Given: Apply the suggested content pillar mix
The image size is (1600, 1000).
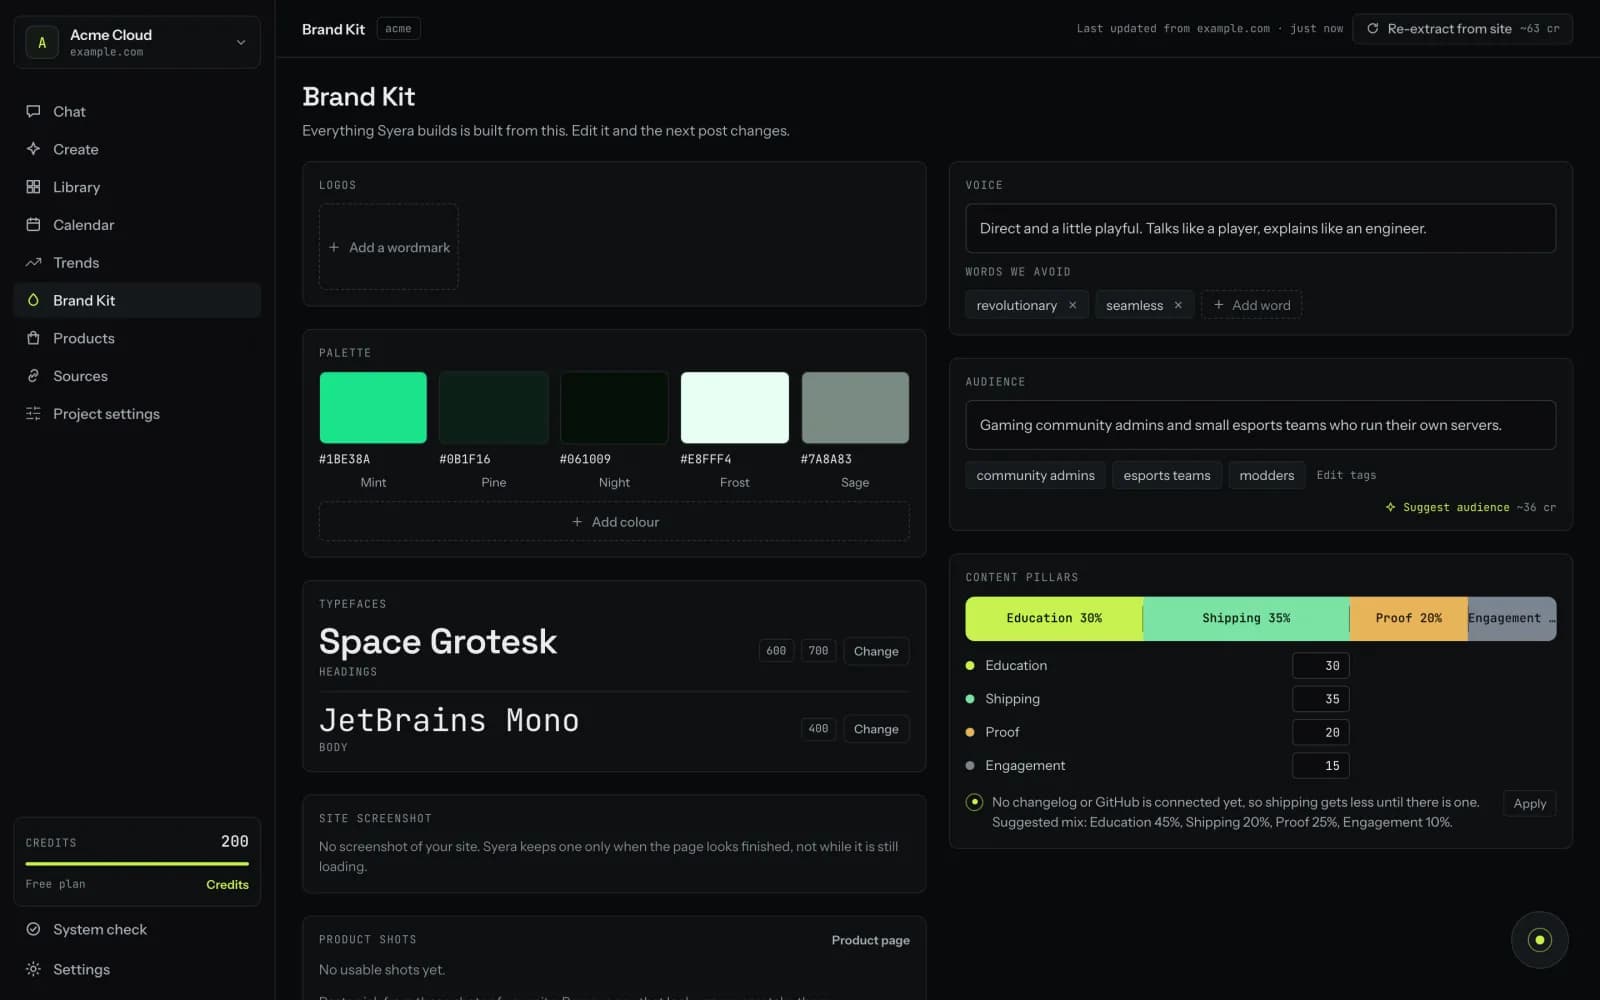Looking at the screenshot, I should click(x=1529, y=803).
